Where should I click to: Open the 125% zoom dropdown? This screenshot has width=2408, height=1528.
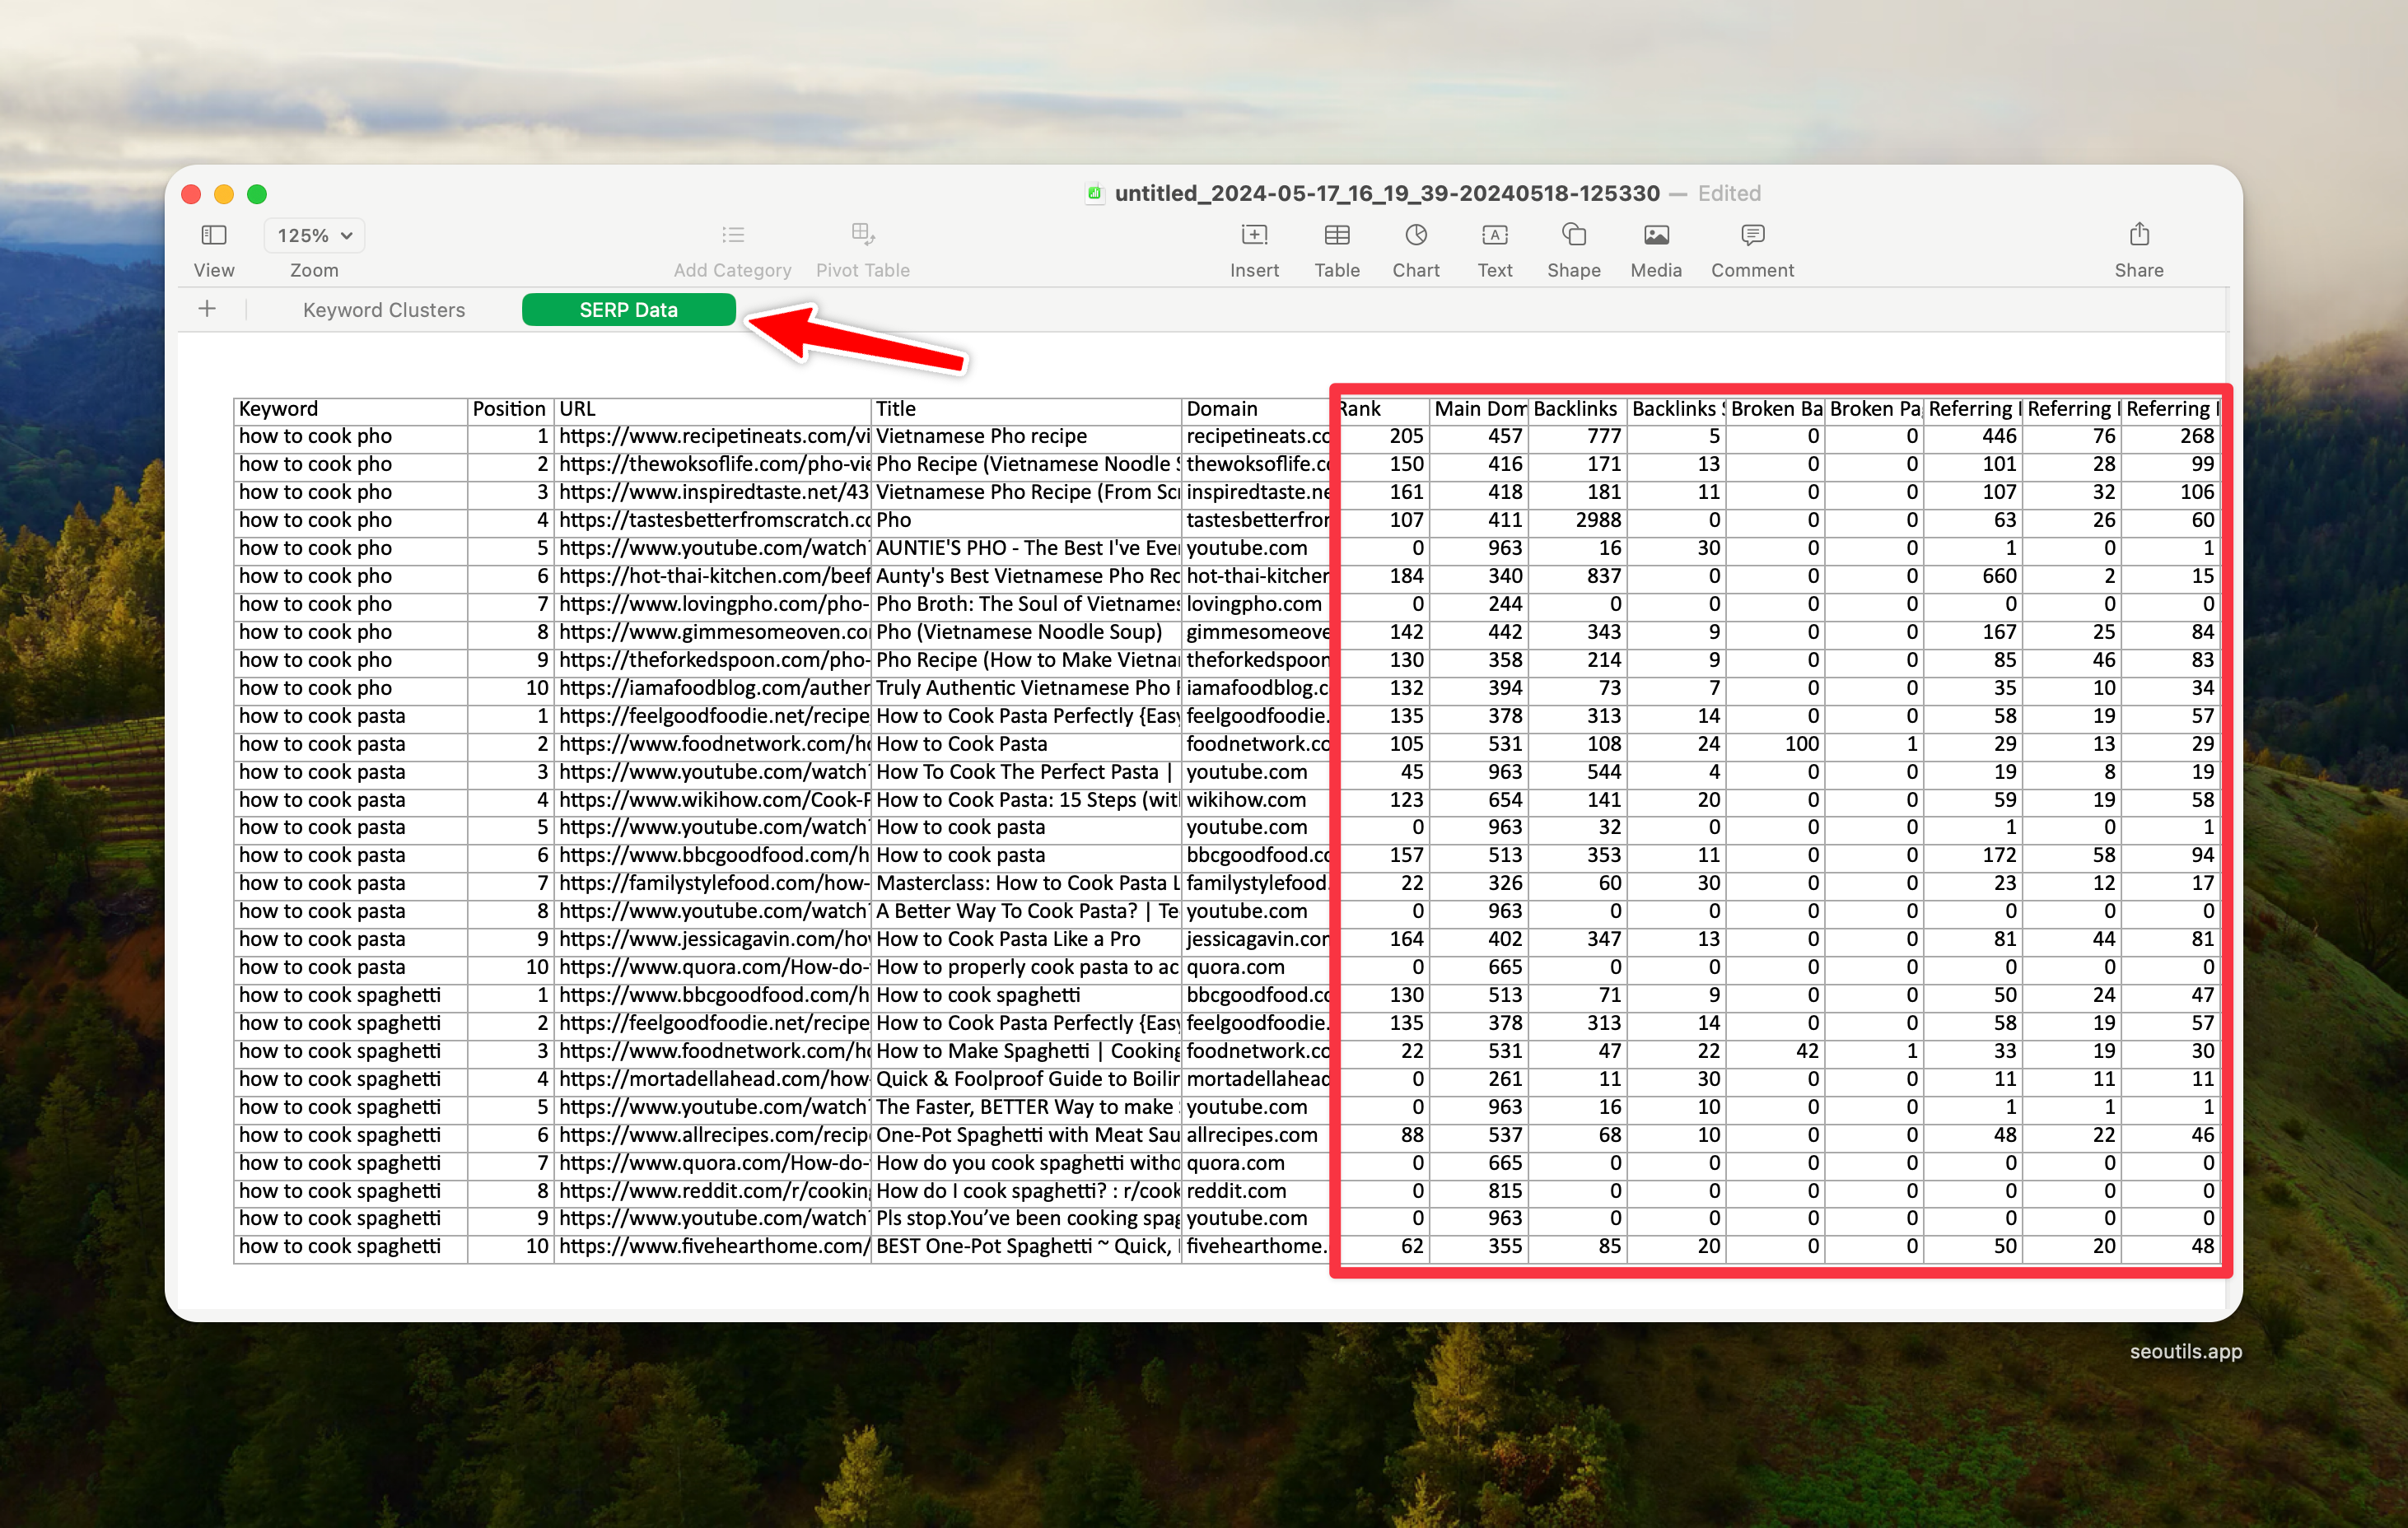pos(314,235)
